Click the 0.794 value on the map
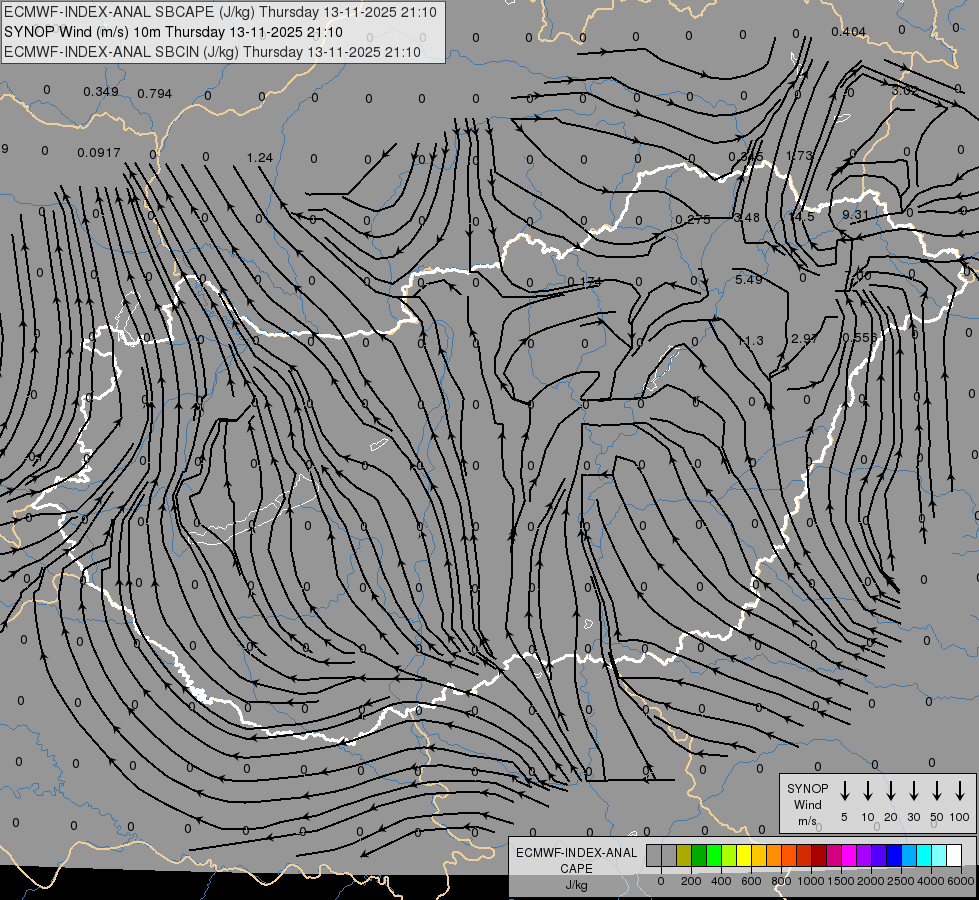 click(154, 94)
